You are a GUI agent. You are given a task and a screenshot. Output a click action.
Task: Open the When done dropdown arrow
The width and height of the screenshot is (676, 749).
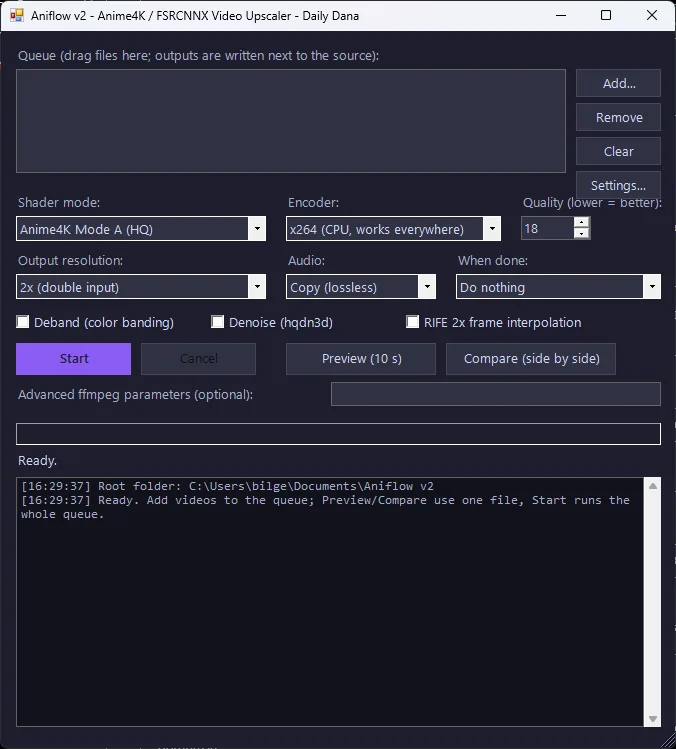click(652, 287)
